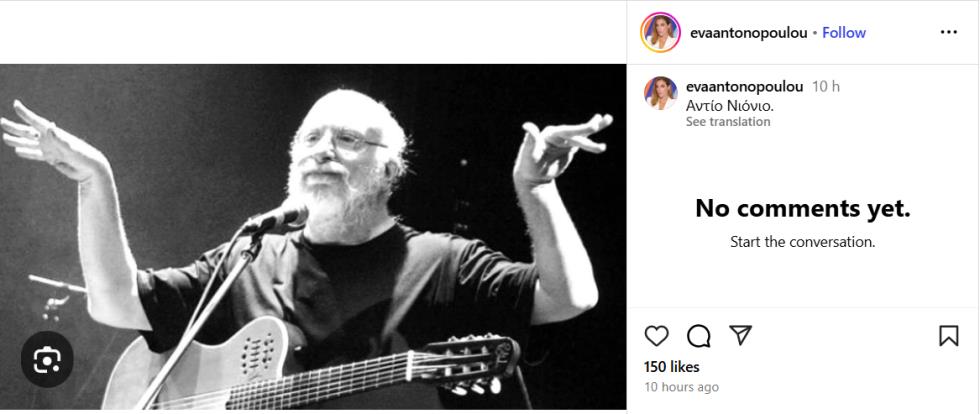Open the profile picture in the post header
This screenshot has width=980, height=414.
(660, 32)
